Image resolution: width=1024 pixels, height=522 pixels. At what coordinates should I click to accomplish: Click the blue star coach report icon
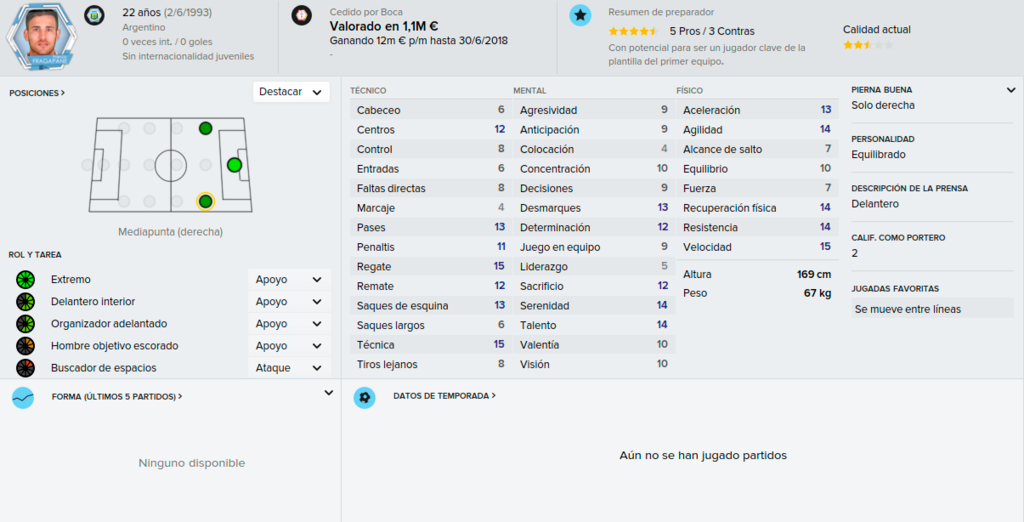[x=580, y=15]
